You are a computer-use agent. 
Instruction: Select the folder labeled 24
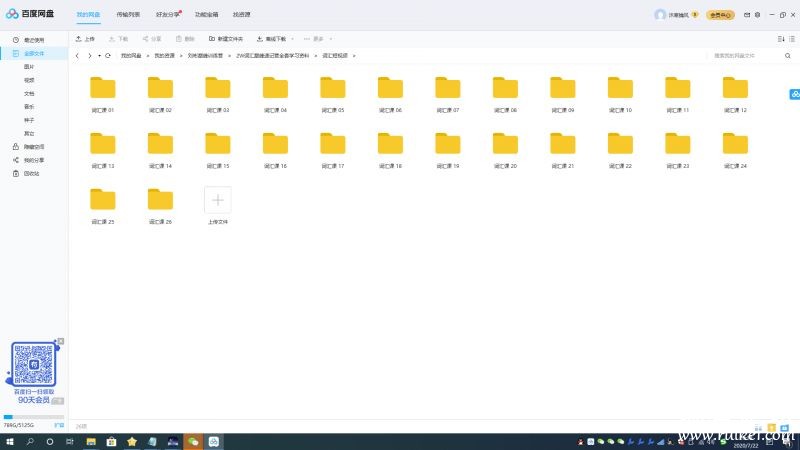pos(735,151)
